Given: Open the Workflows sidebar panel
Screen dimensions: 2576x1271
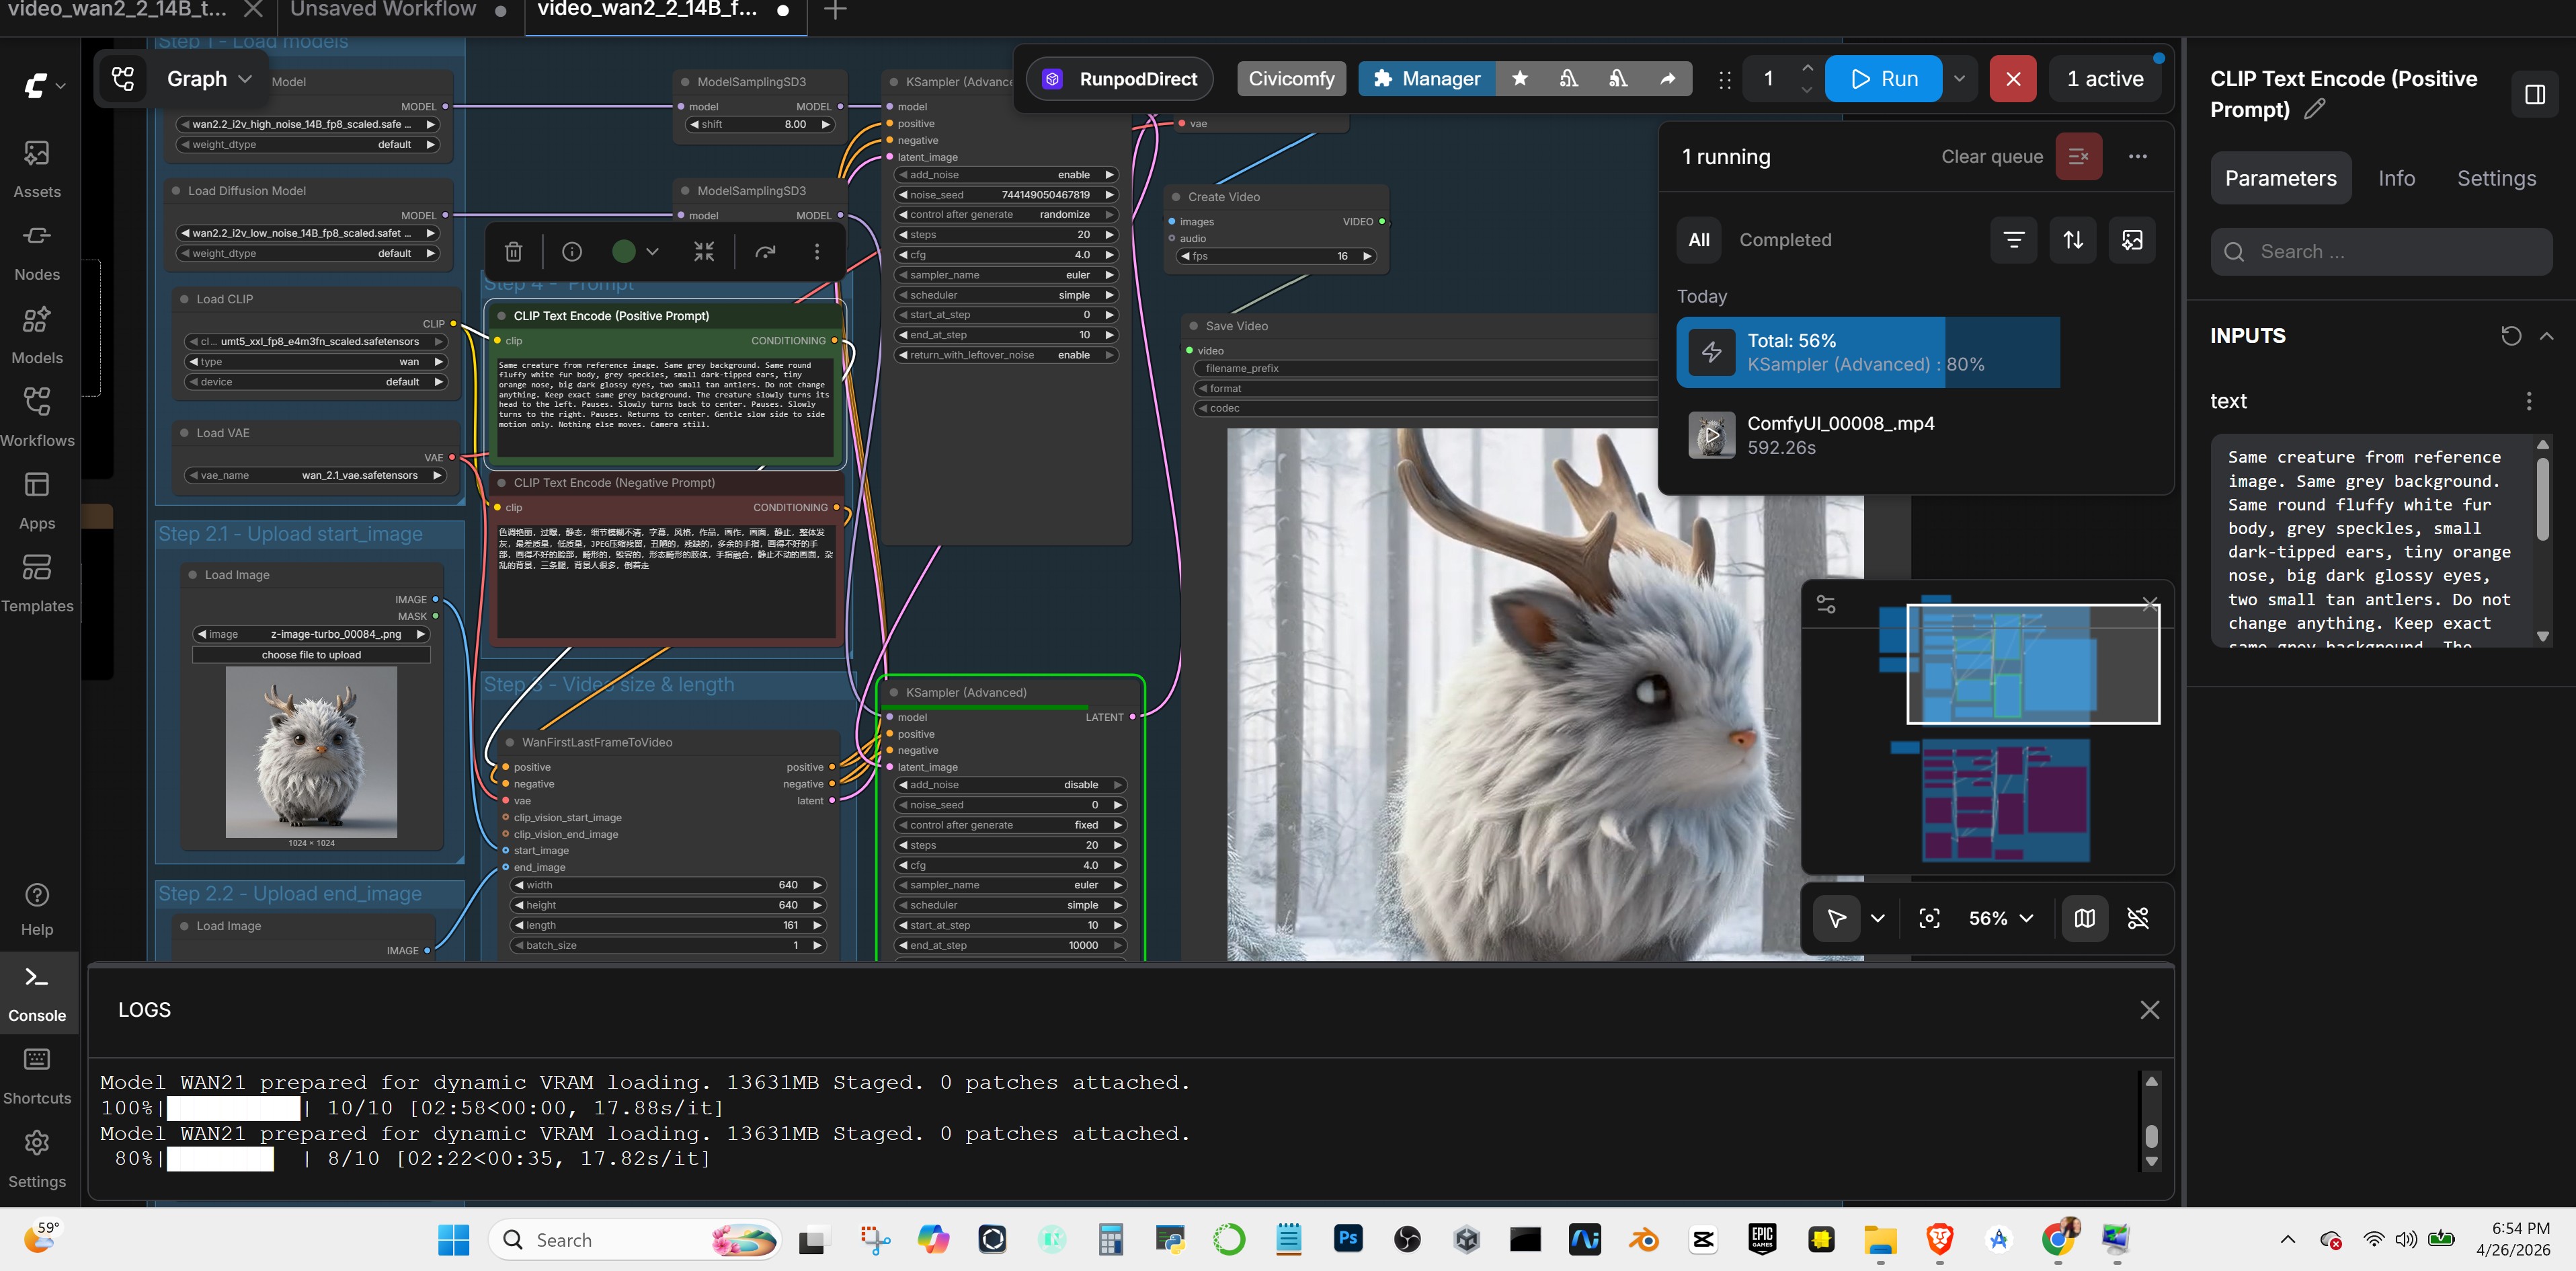Looking at the screenshot, I should pos(37,417).
